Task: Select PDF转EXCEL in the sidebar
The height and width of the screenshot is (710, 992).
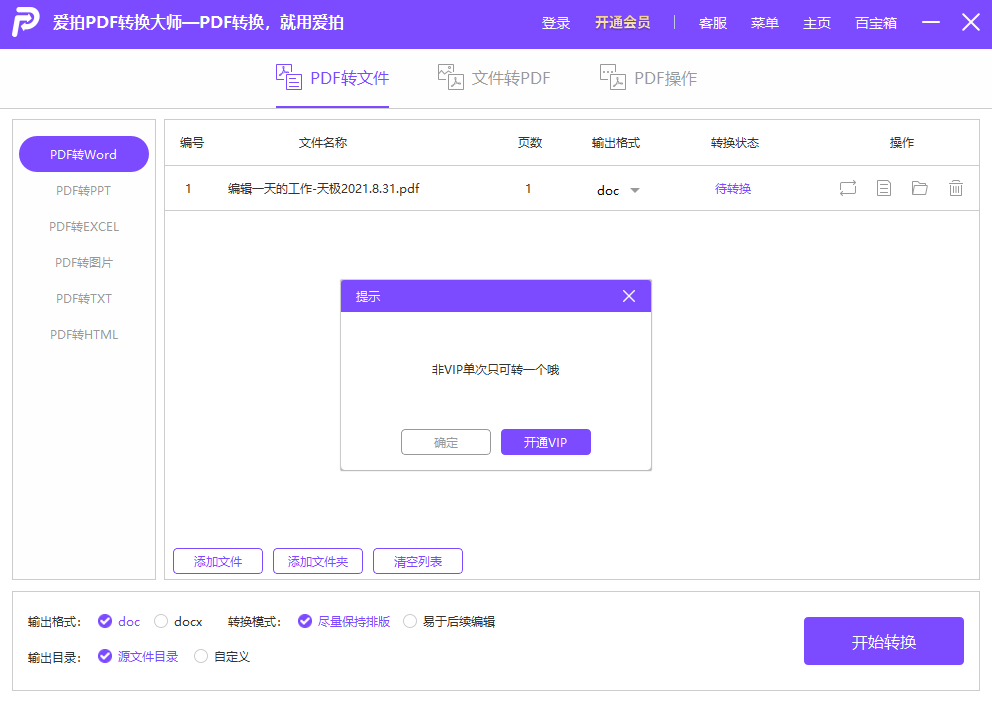Action: click(84, 227)
